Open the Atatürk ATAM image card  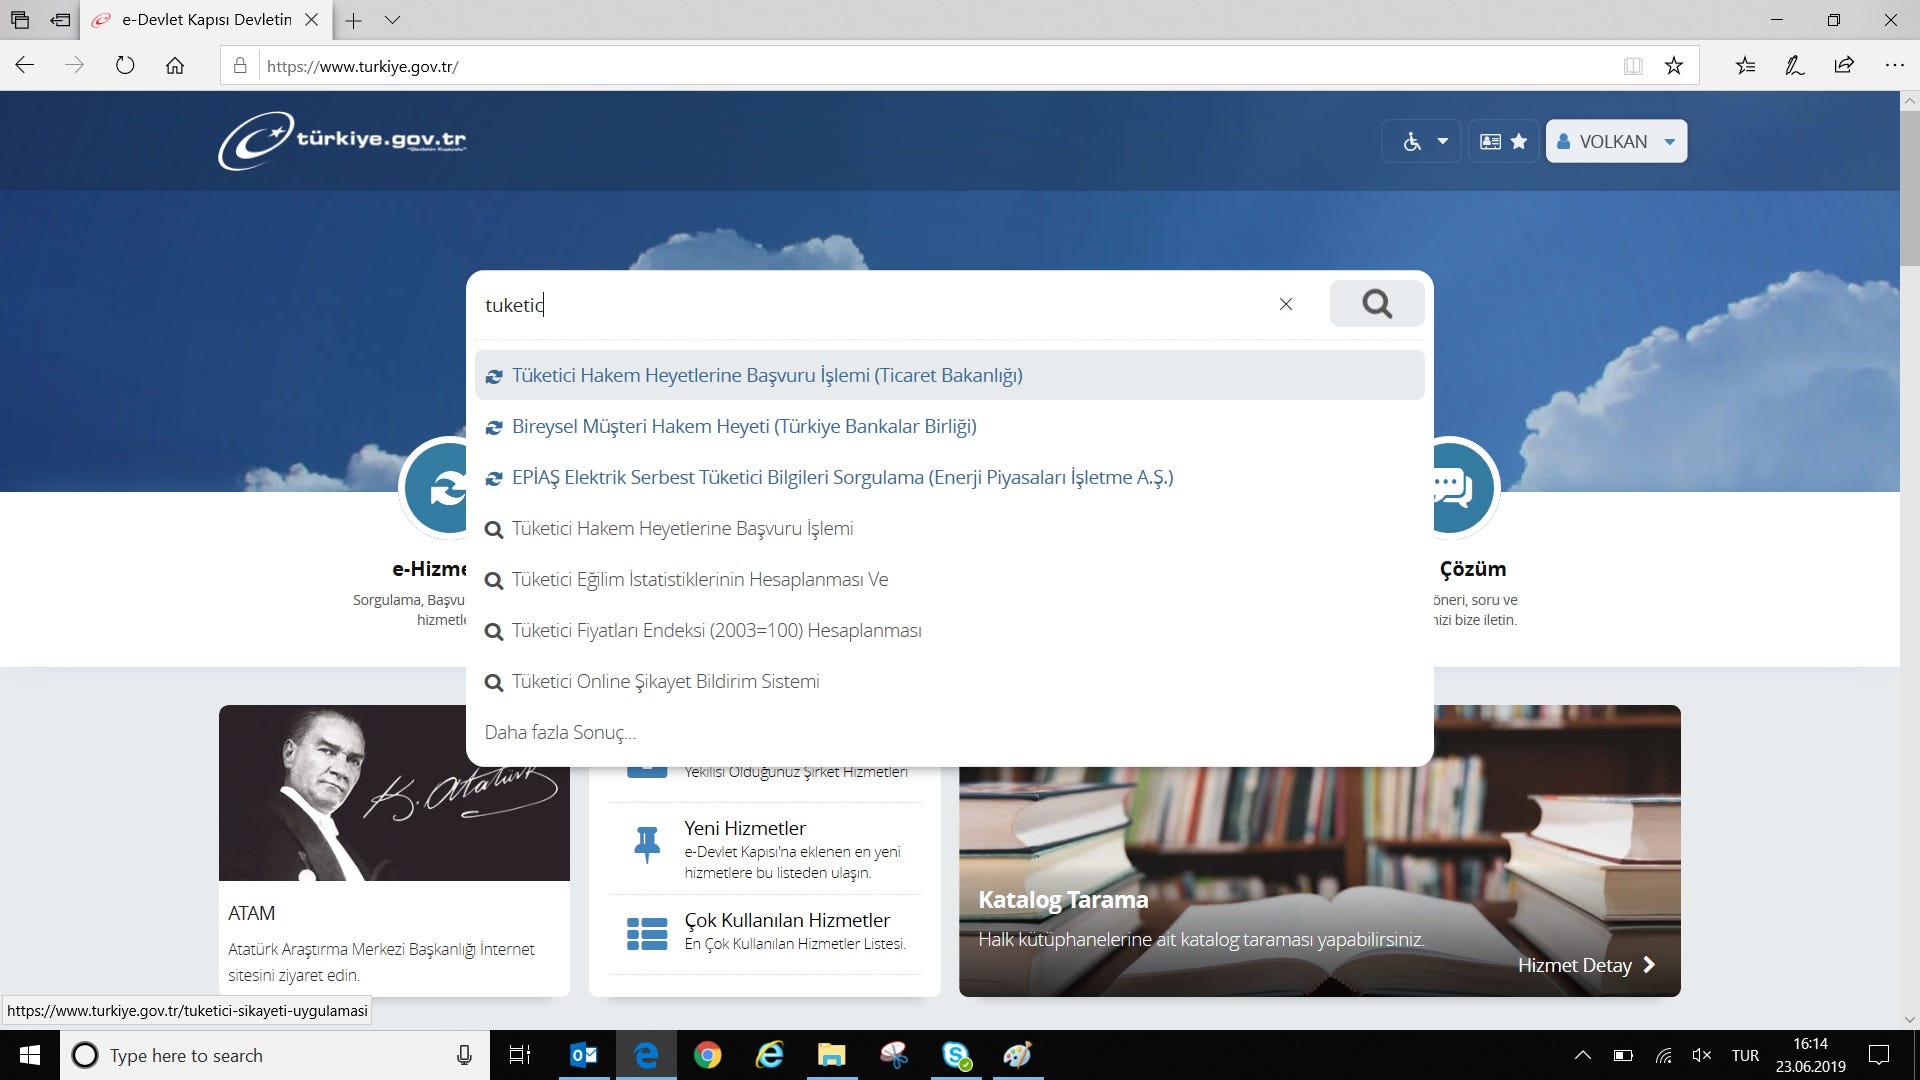click(x=394, y=792)
